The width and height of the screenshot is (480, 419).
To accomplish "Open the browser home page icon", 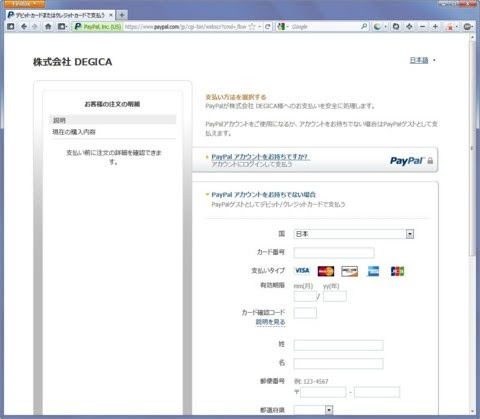I will point(48,26).
